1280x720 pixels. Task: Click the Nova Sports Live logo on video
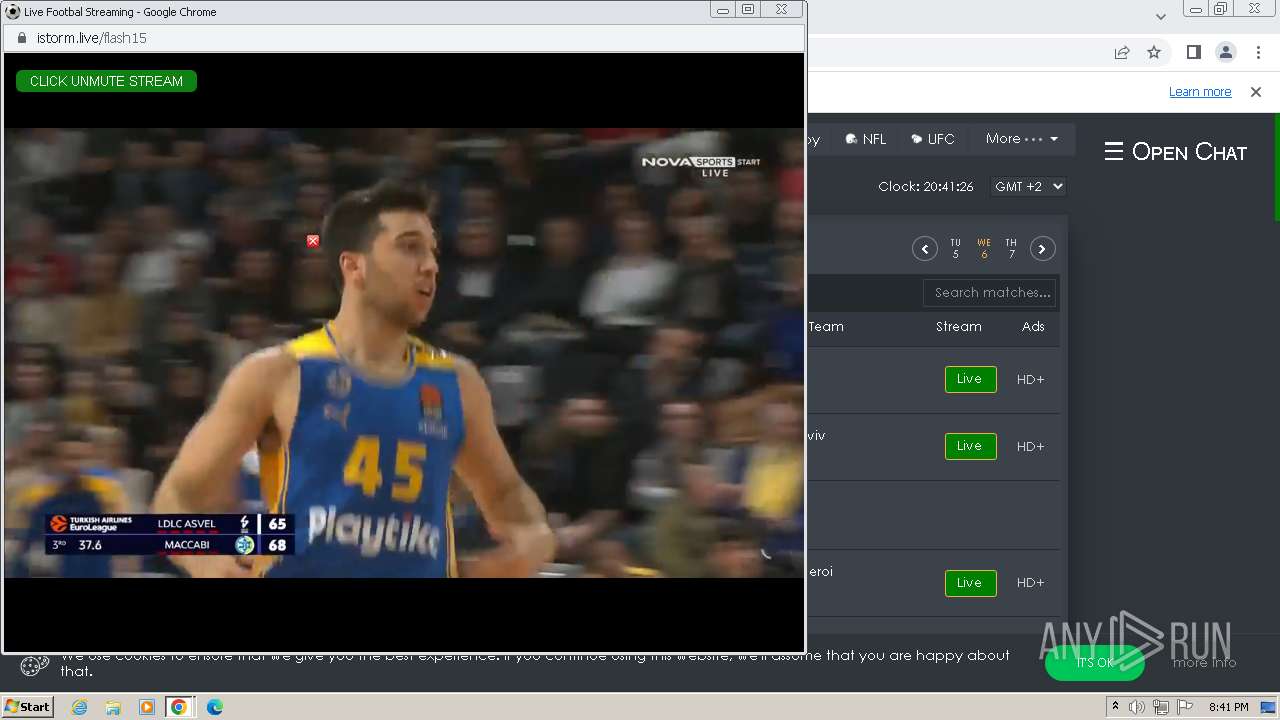point(701,166)
